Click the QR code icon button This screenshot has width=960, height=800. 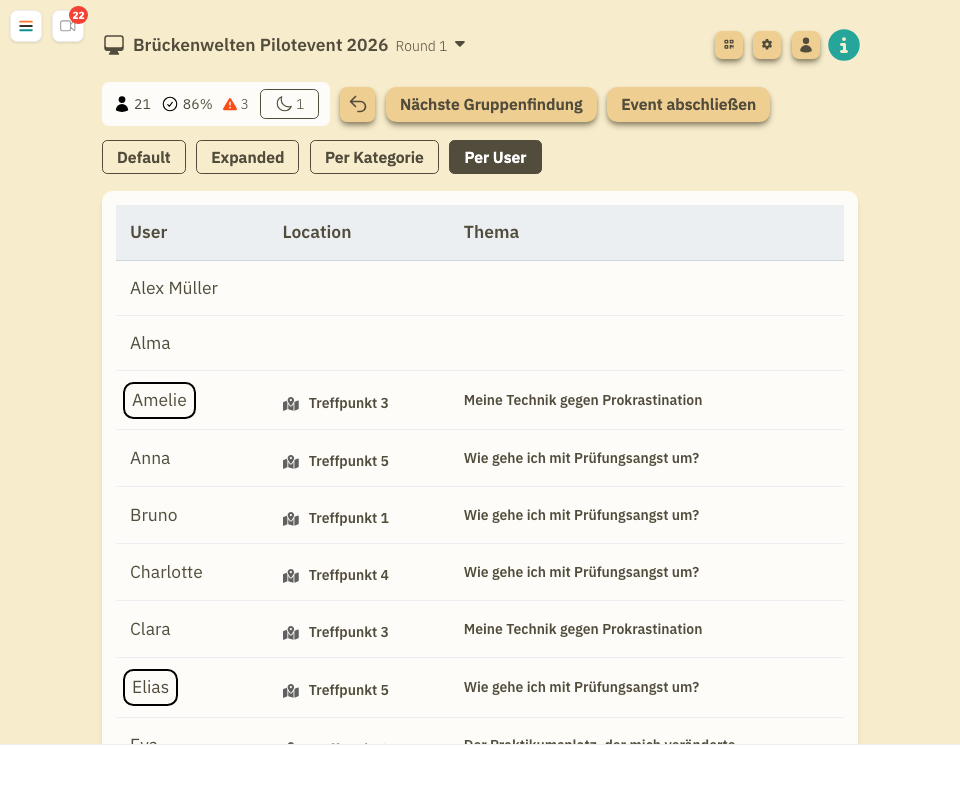729,45
